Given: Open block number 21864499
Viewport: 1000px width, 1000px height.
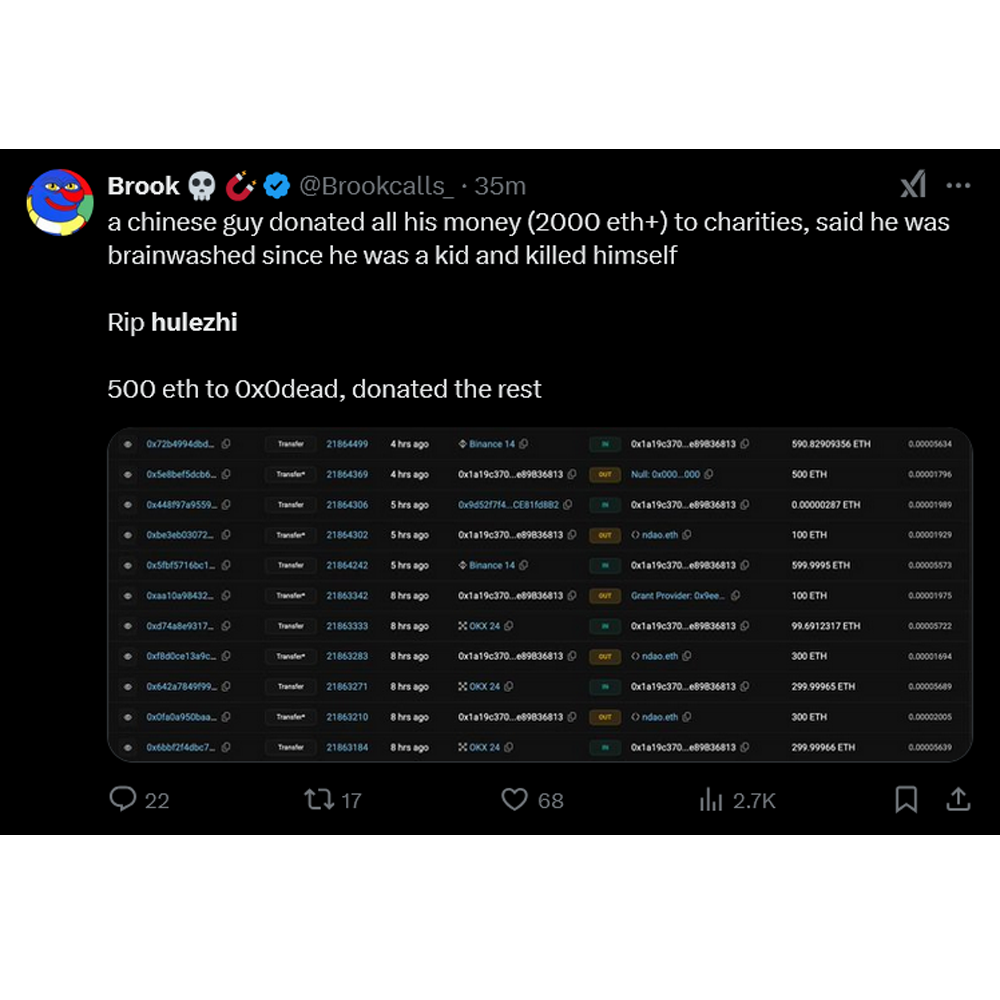Looking at the screenshot, I should 347,444.
